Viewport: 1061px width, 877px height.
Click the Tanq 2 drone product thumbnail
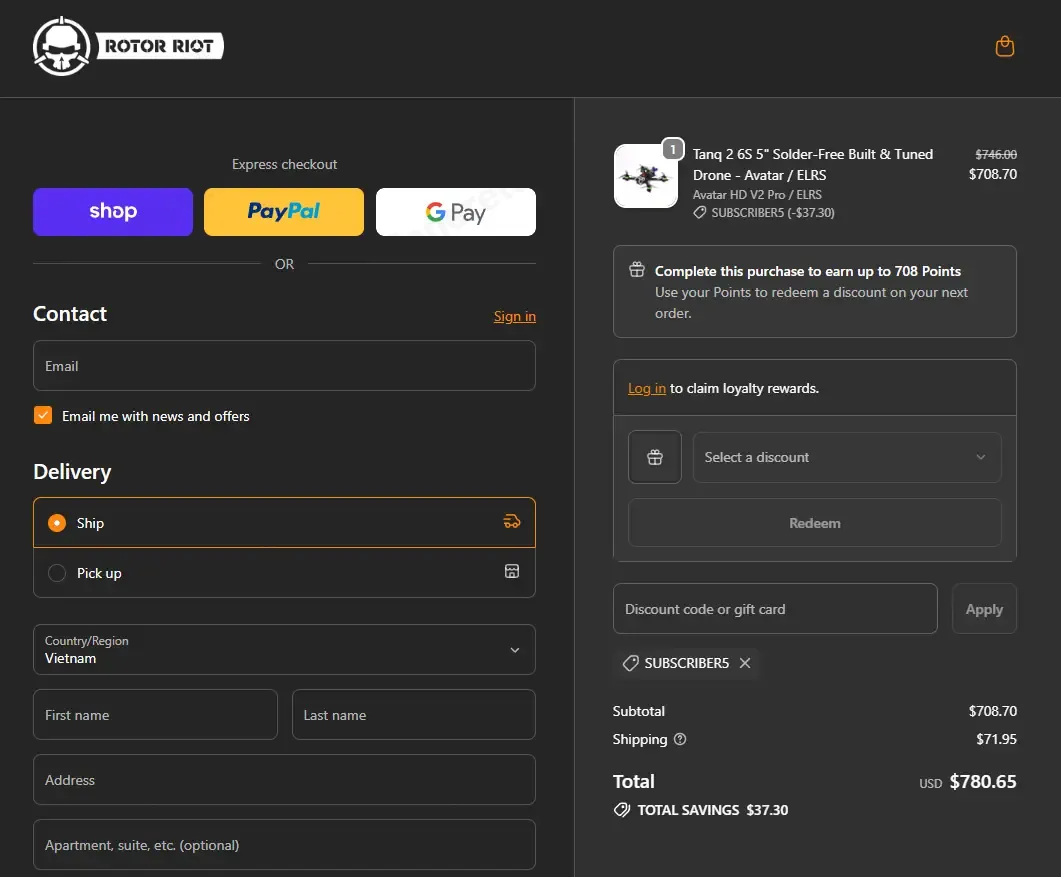646,176
